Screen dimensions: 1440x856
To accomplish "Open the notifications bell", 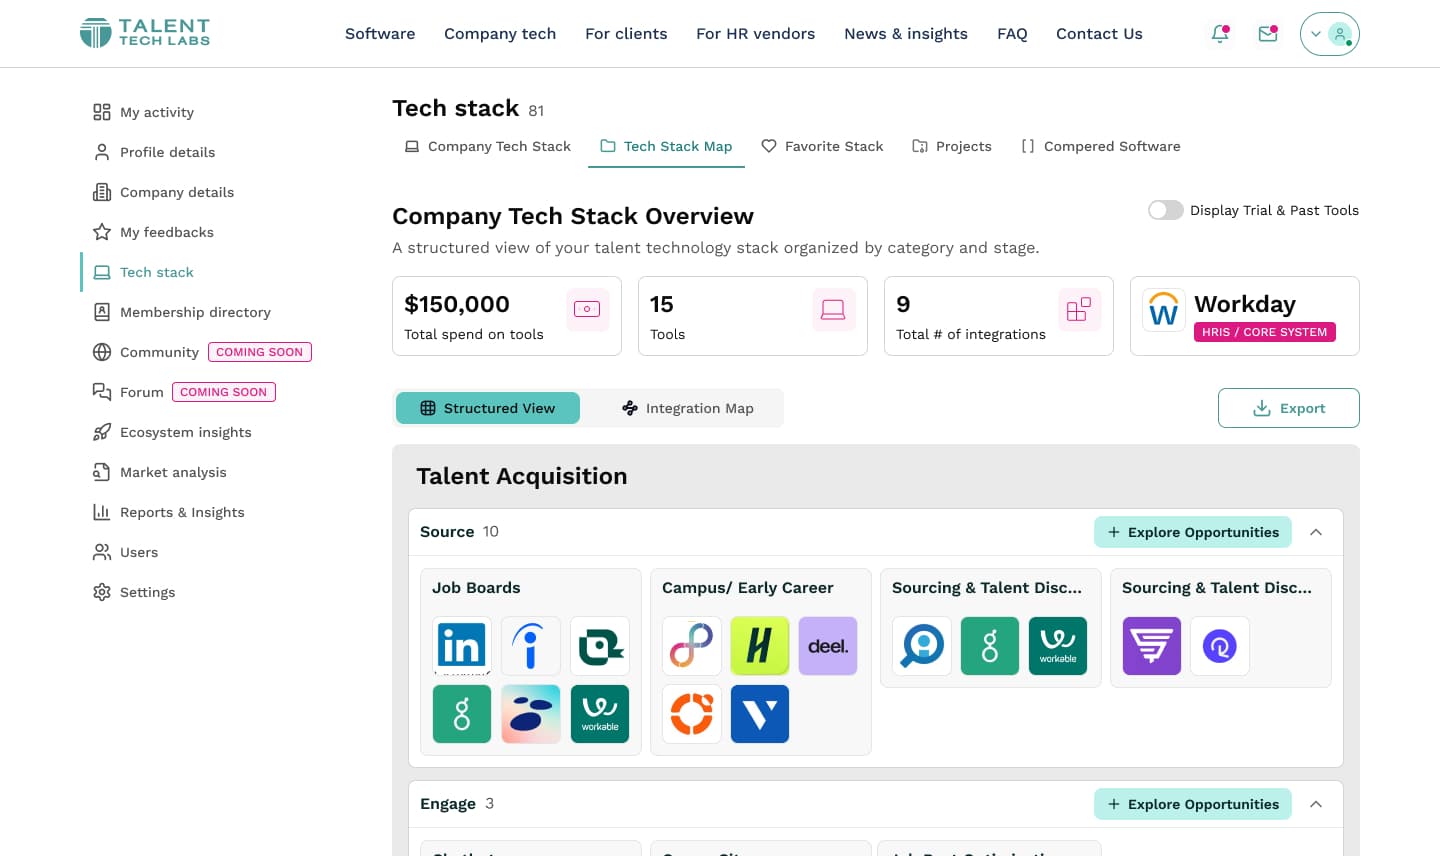I will [1219, 33].
